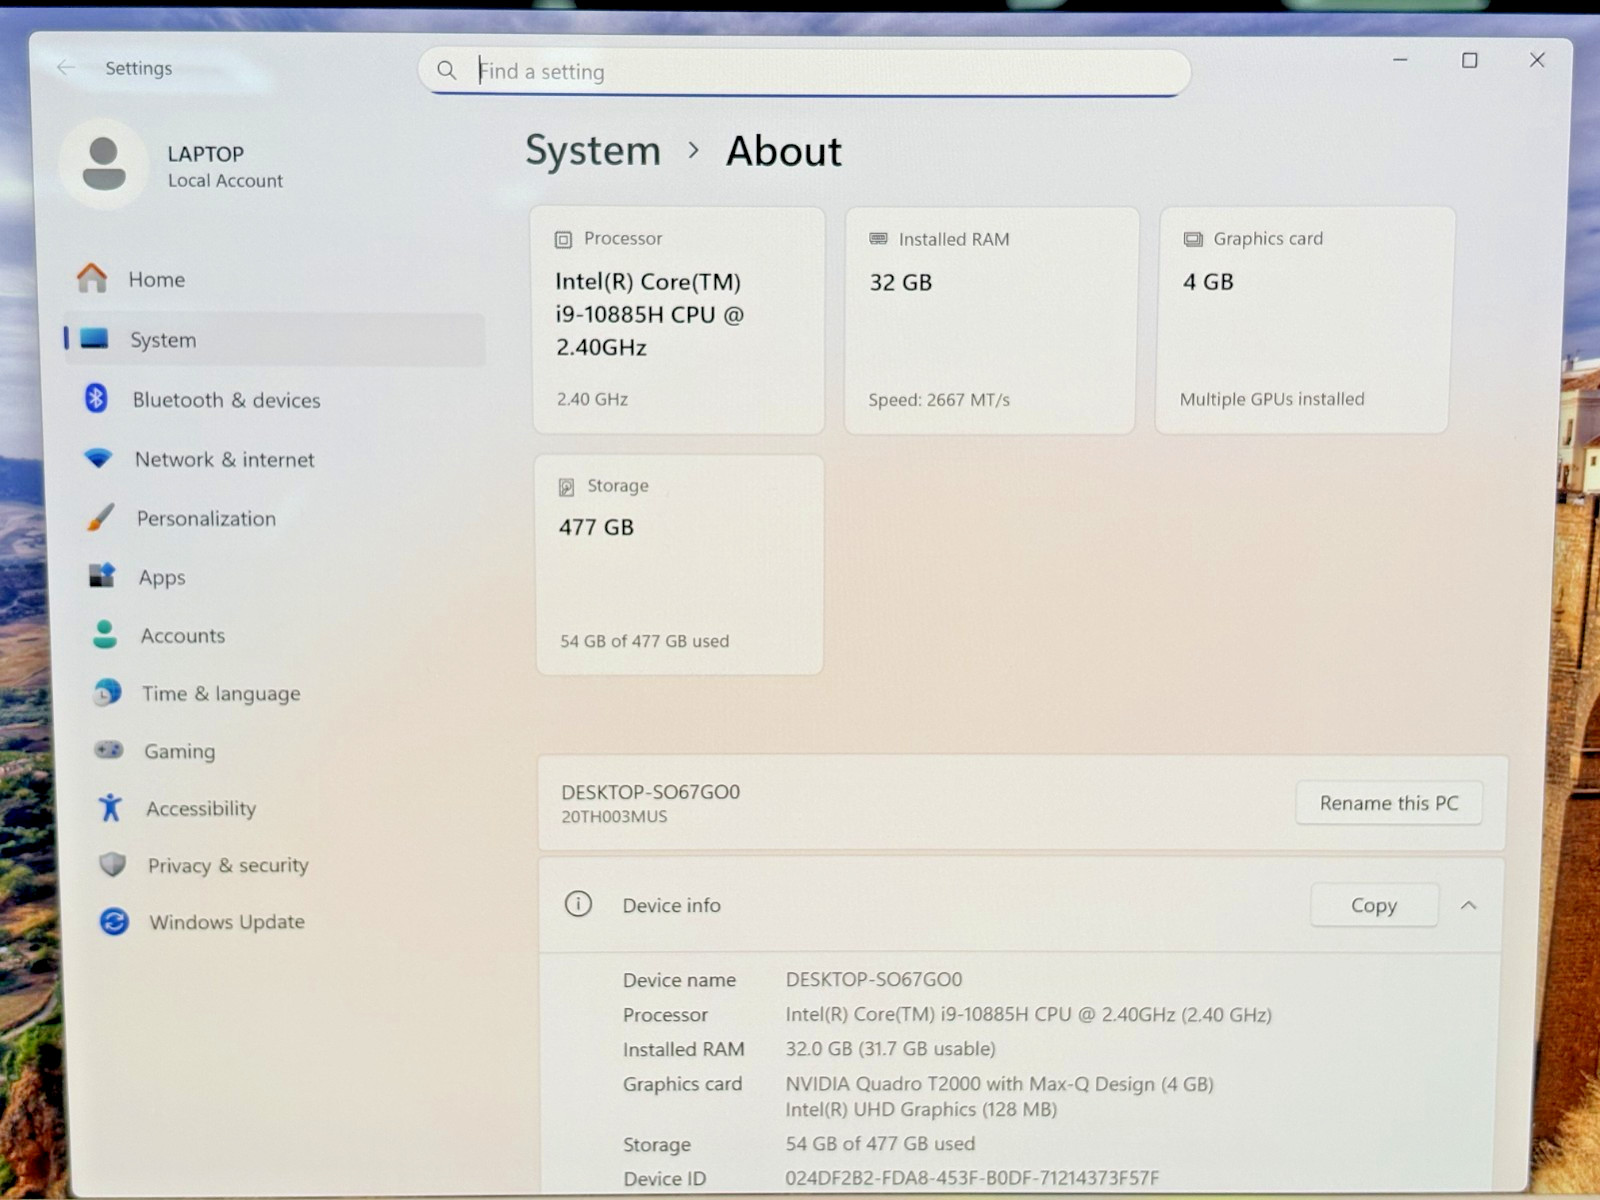Click the Device ID value
The image size is (1600, 1200).
pos(972,1178)
